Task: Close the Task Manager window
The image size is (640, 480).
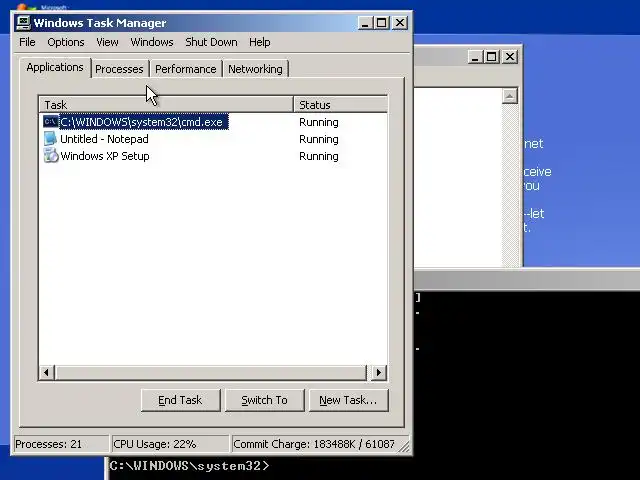Action: click(x=400, y=23)
